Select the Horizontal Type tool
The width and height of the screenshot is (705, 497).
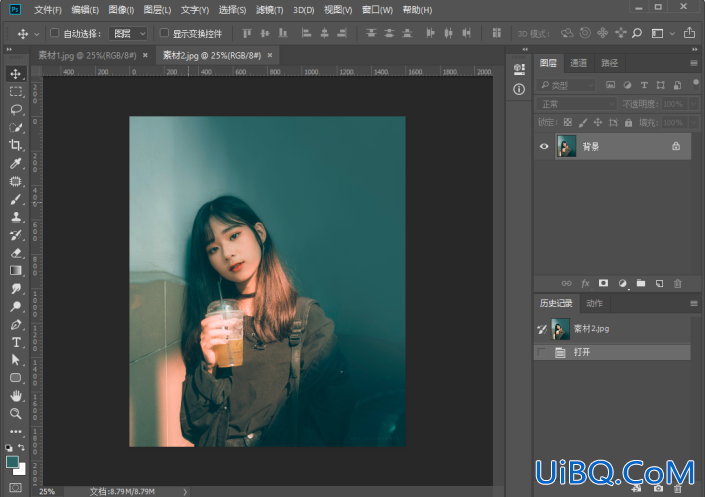[16, 342]
